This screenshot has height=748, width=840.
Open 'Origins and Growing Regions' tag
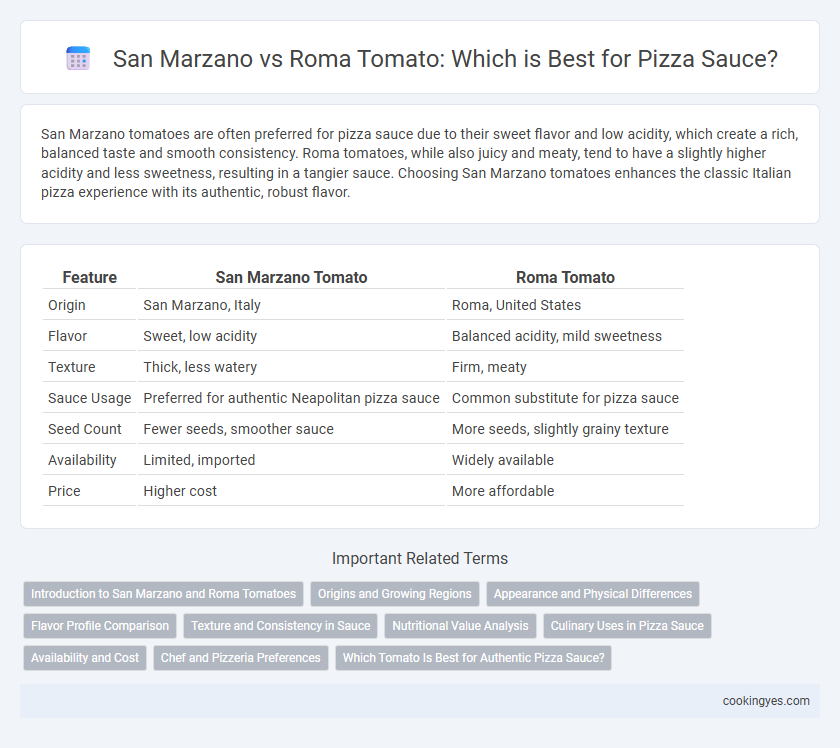pyautogui.click(x=395, y=594)
